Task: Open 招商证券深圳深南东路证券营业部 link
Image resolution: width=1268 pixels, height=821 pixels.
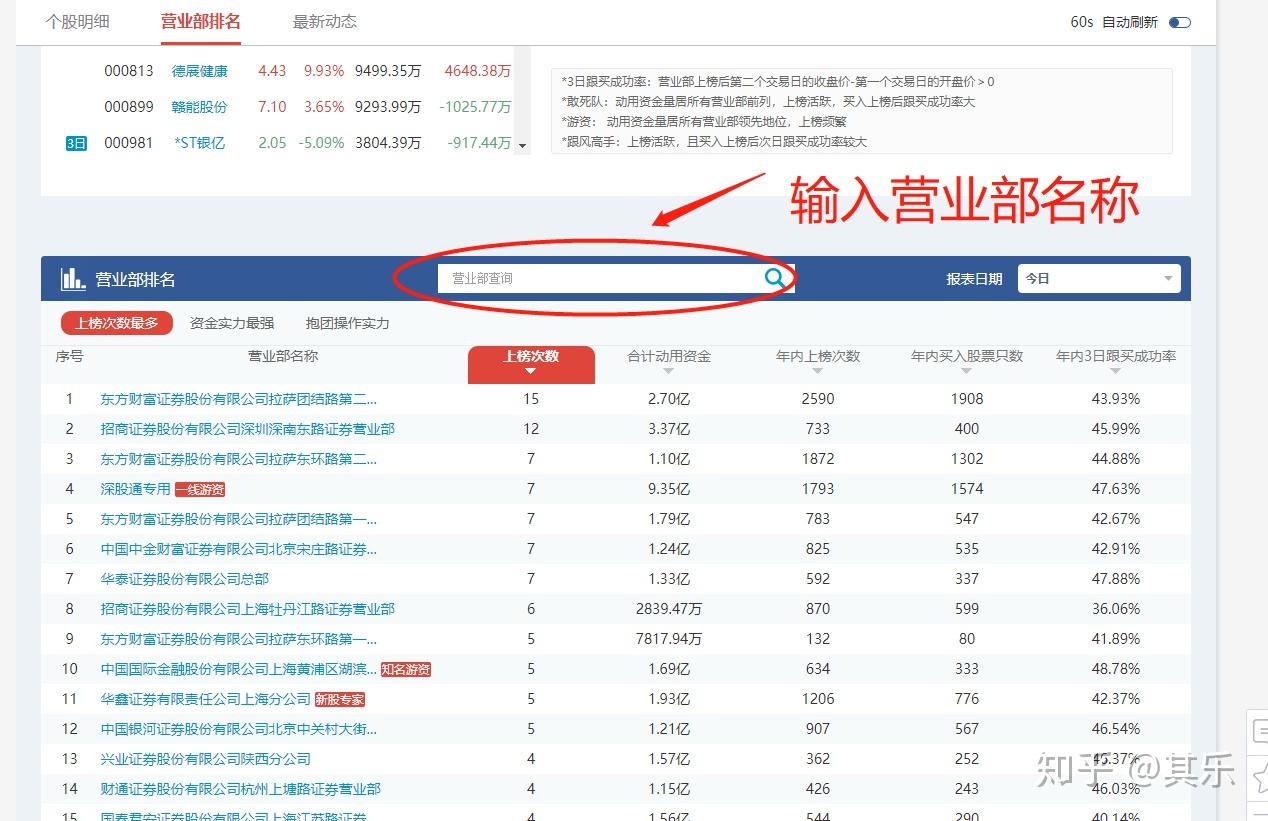Action: [248, 429]
